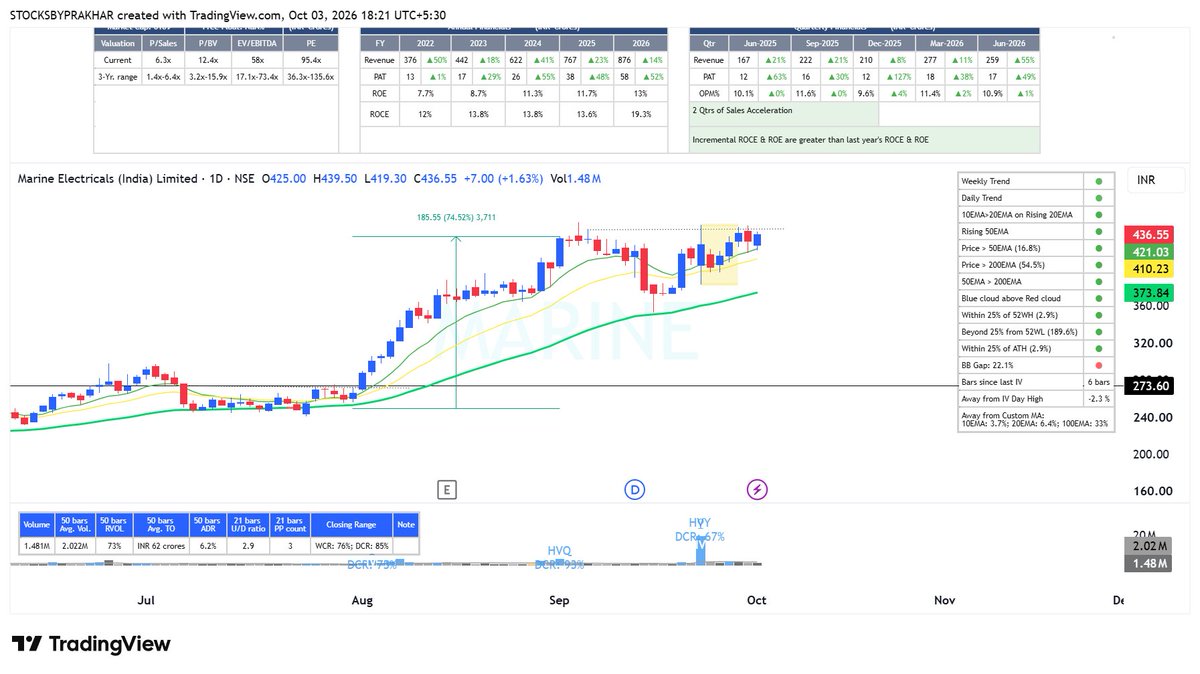Click the Volume header in stats table
The width and height of the screenshot is (1200, 674).
click(x=37, y=524)
